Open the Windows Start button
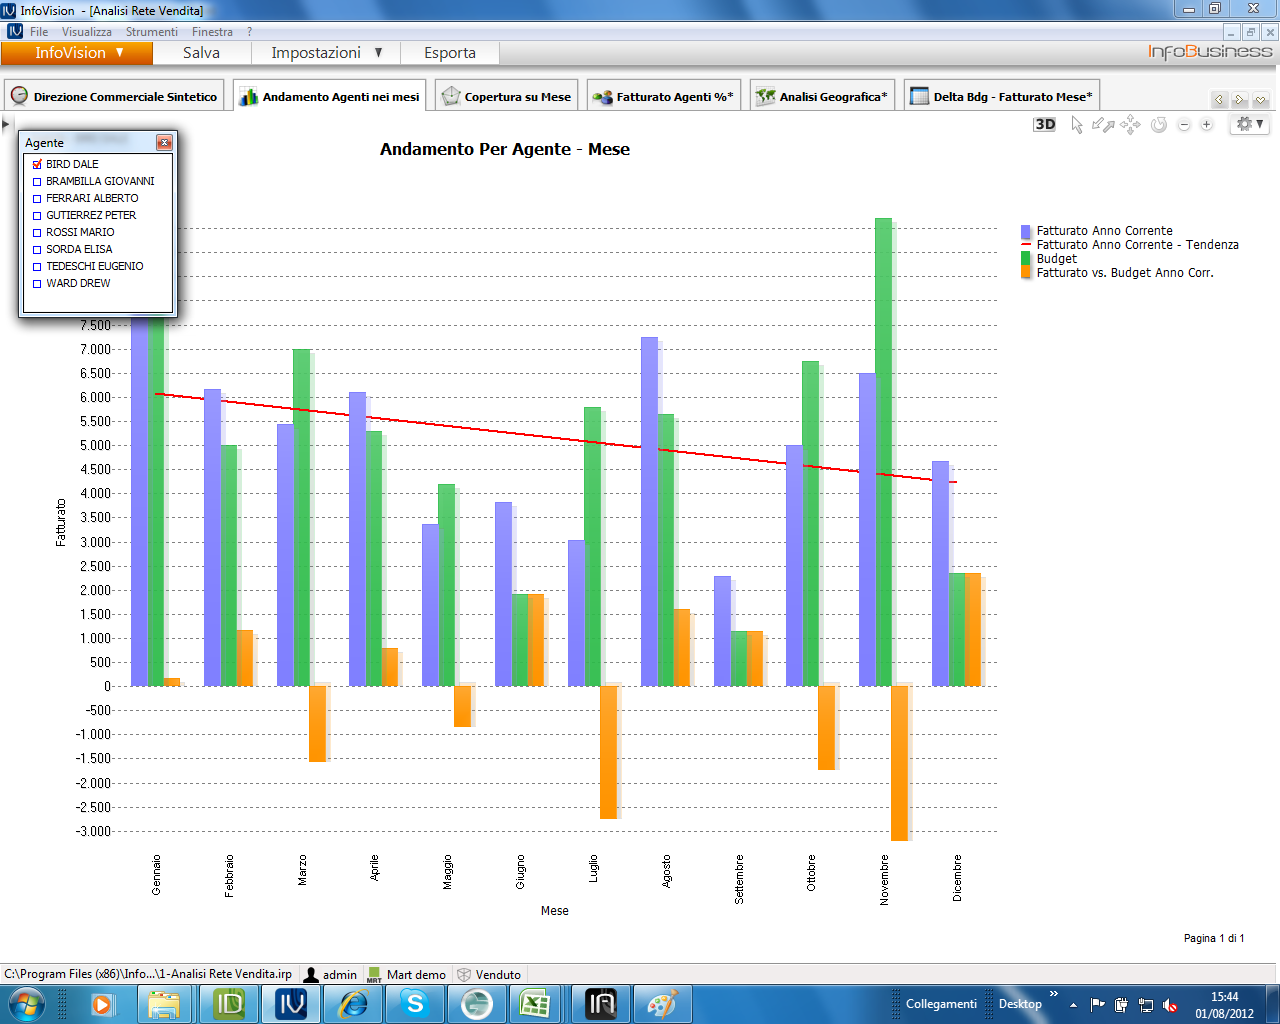 26,1004
